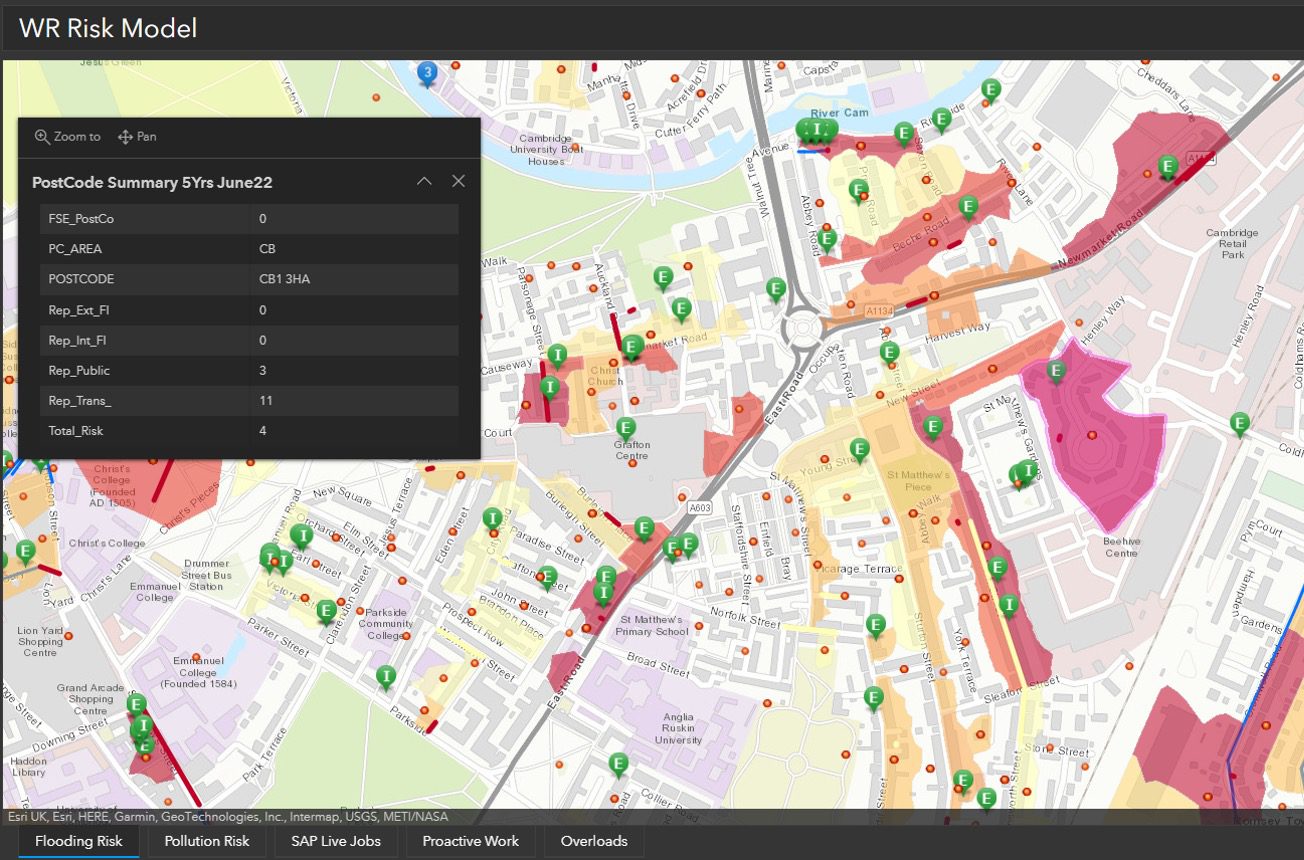Select green I marker on Parkside street
This screenshot has width=1304, height=860.
(x=386, y=677)
